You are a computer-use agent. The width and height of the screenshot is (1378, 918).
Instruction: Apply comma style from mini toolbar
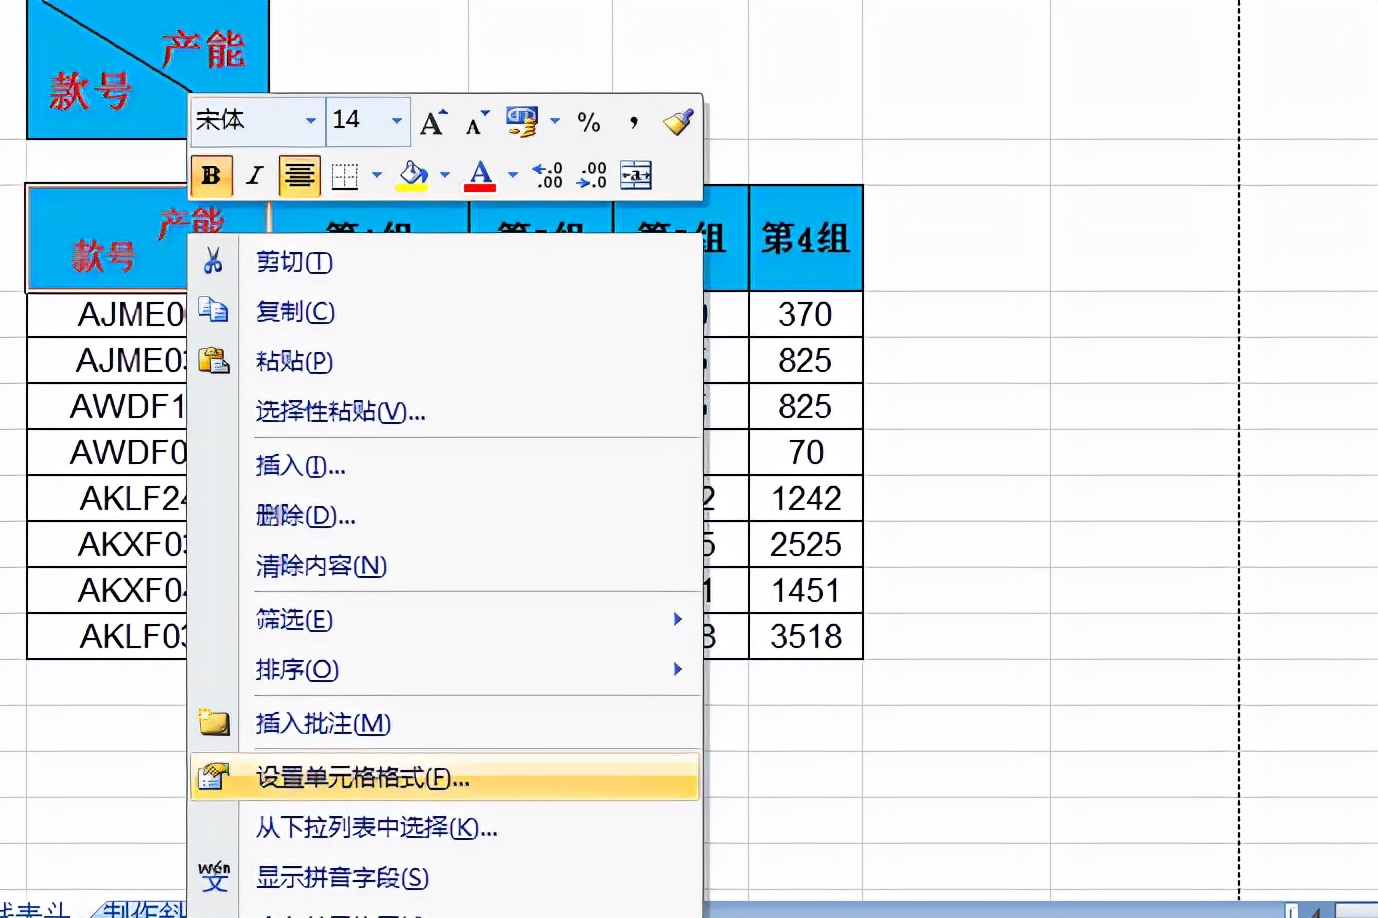634,122
